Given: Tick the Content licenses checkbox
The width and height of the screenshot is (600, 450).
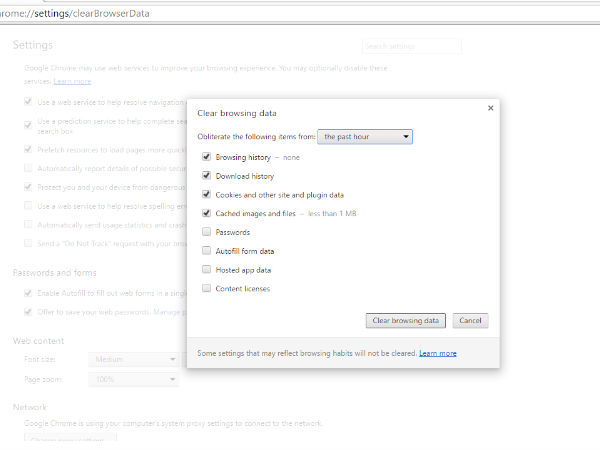Looking at the screenshot, I should [x=206, y=289].
